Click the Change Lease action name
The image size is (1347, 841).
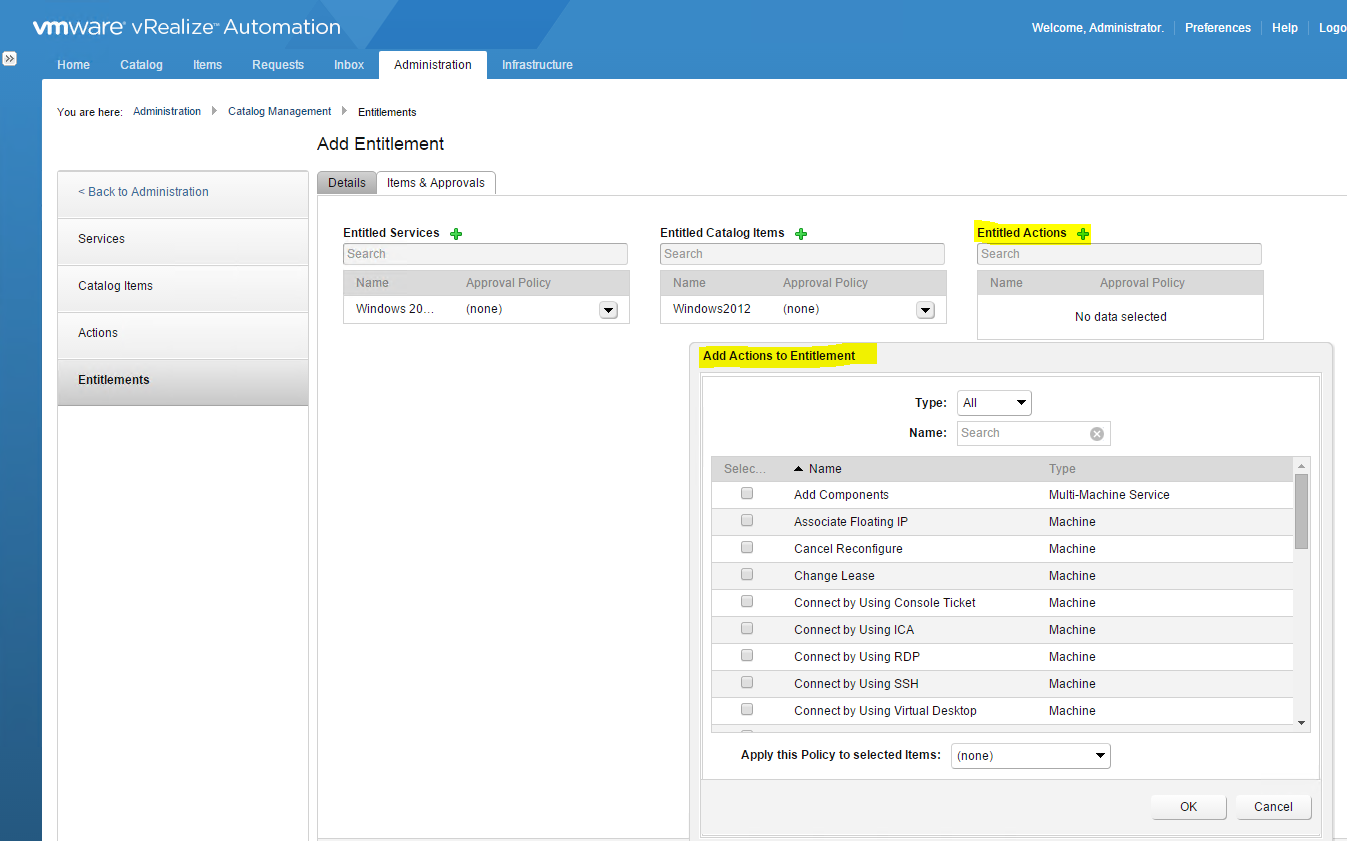[x=834, y=576]
